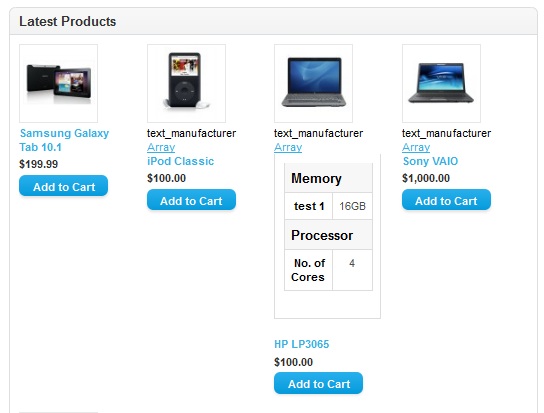Image resolution: width=544 pixels, height=413 pixels.
Task: Select the Memory attribute header
Action: pos(328,178)
